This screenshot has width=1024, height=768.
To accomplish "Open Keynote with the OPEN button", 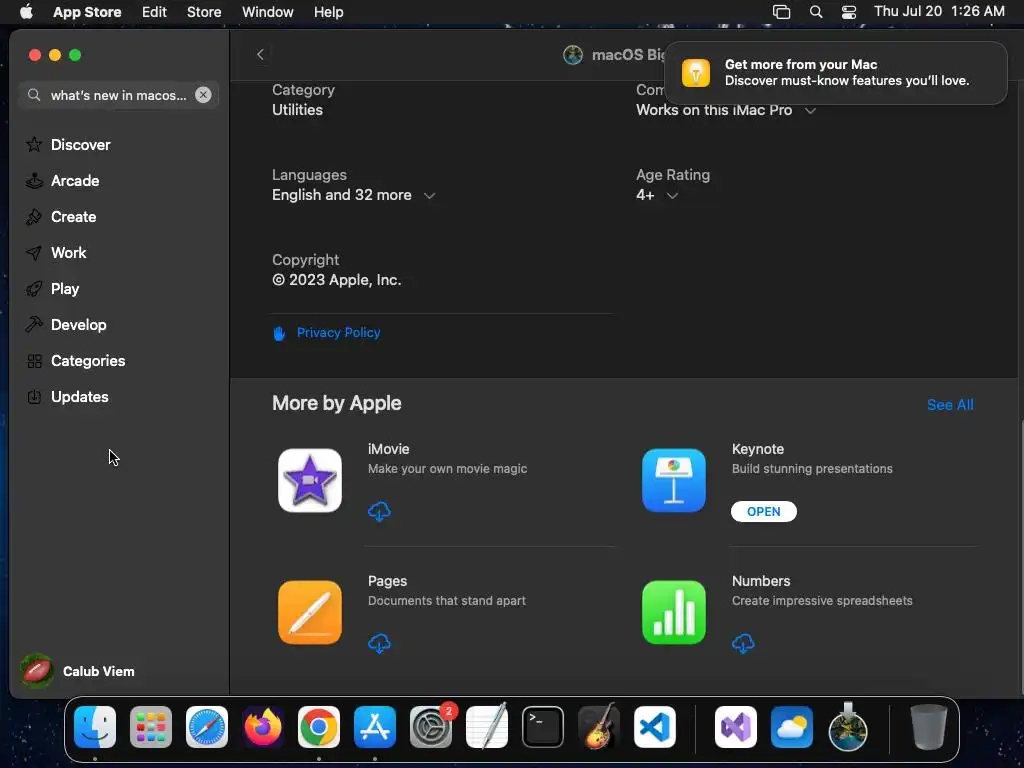I will pos(763,511).
